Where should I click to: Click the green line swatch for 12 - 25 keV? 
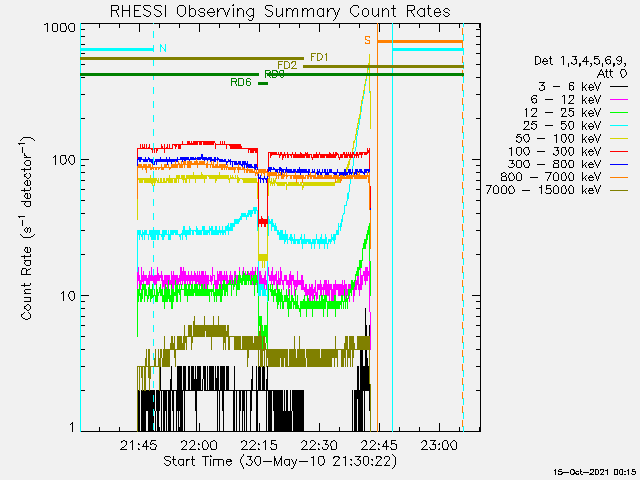(x=619, y=113)
